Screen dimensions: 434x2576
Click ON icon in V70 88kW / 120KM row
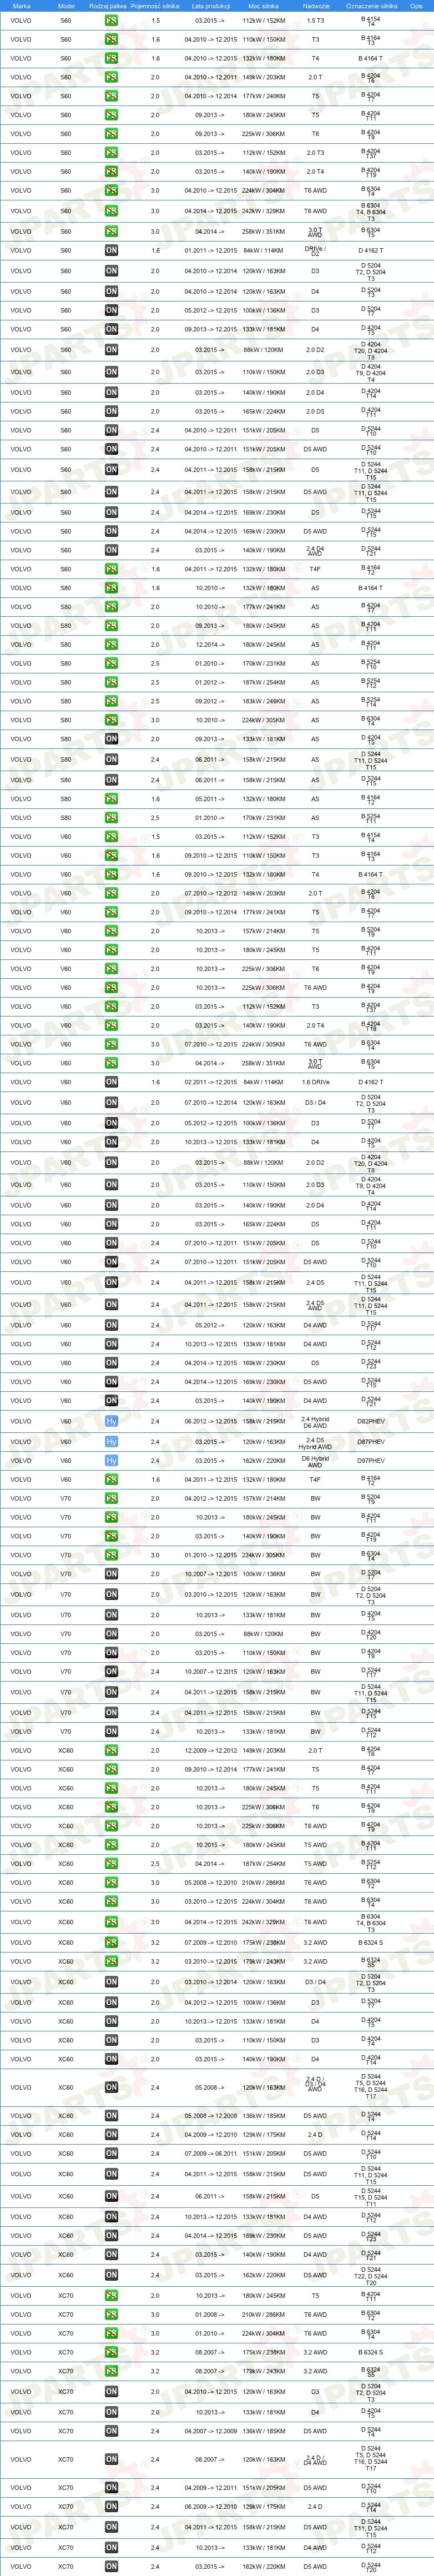(111, 1634)
